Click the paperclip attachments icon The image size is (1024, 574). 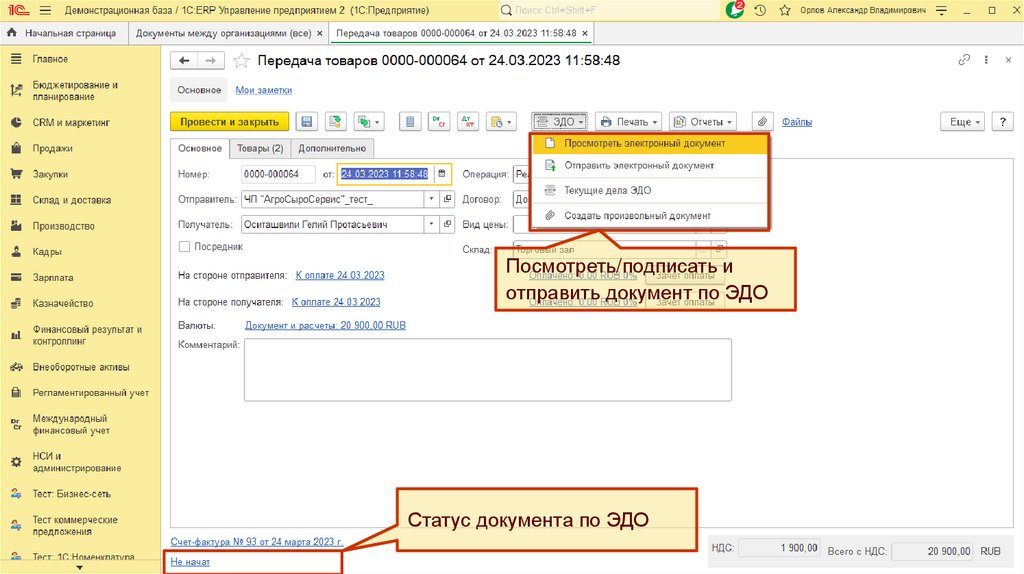pos(762,121)
